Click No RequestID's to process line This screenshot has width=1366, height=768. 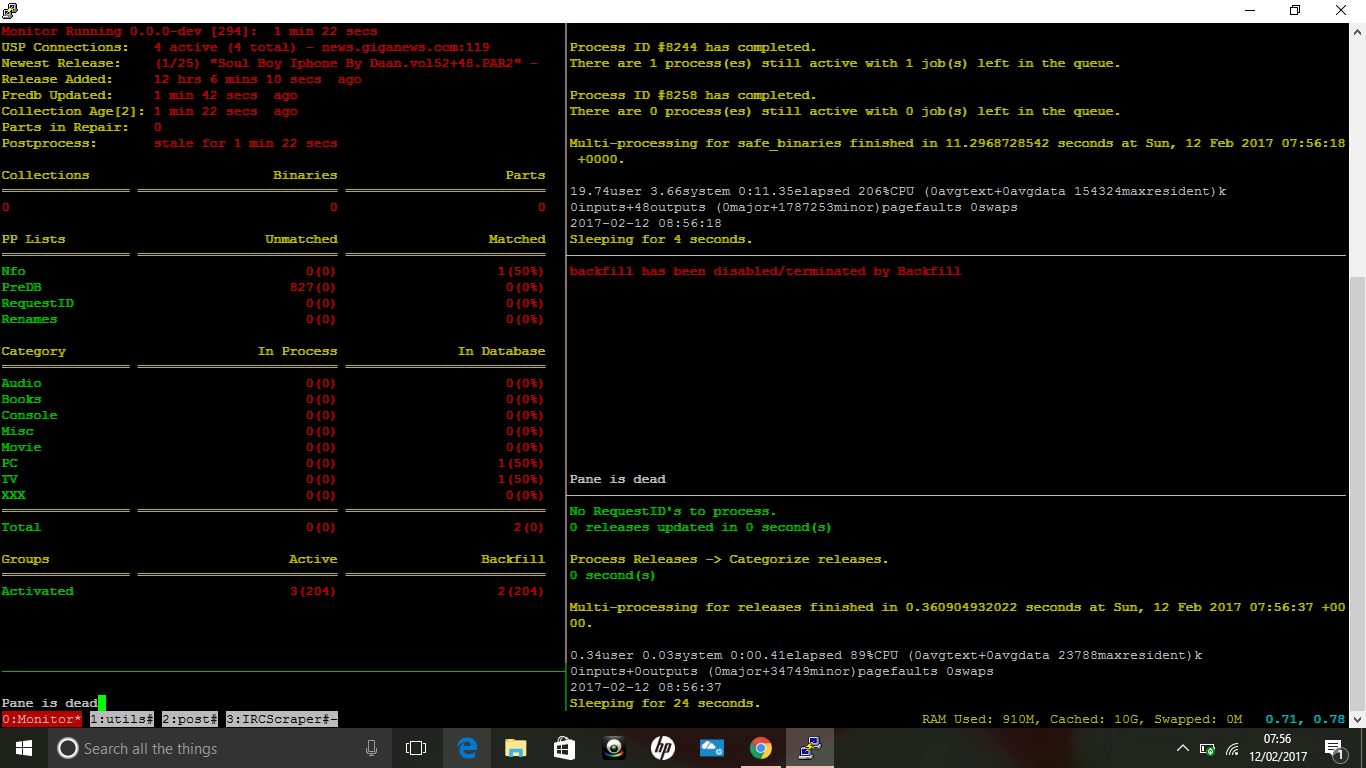673,511
